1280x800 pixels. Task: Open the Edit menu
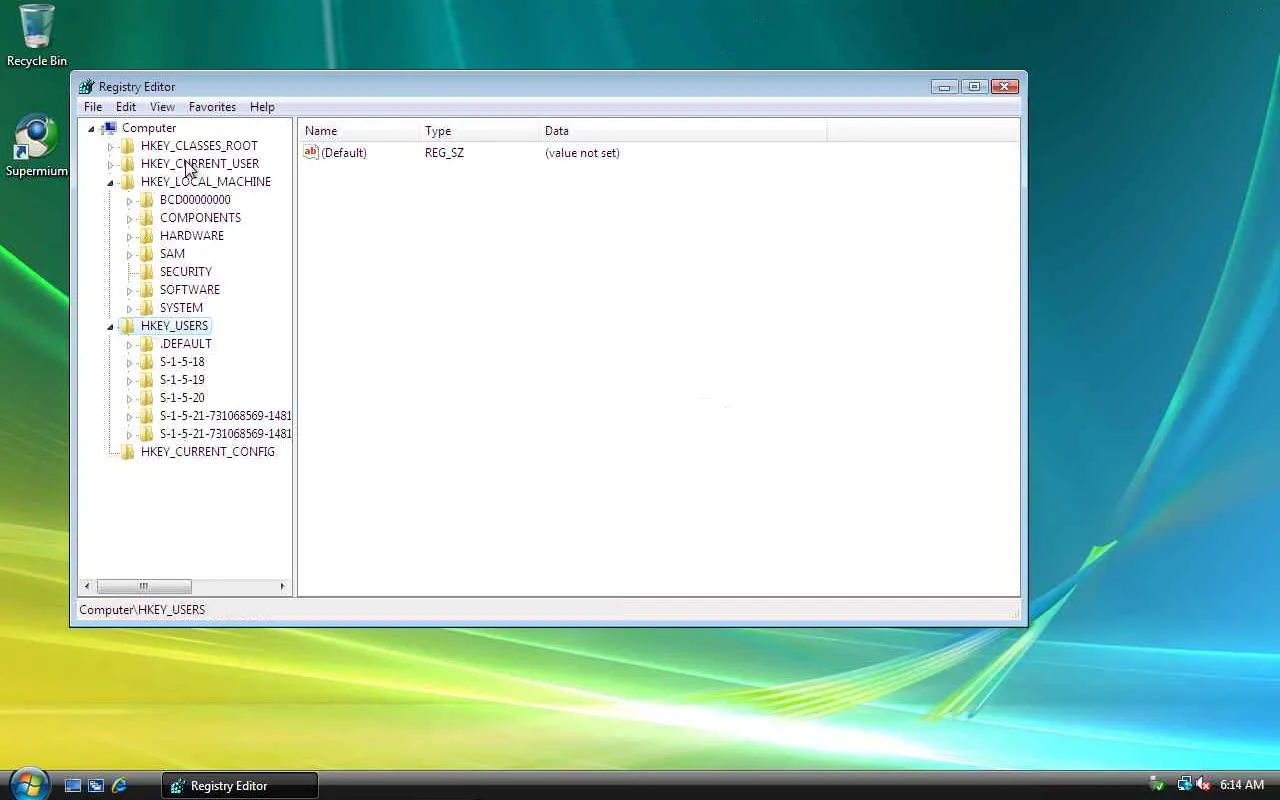pyautogui.click(x=126, y=107)
